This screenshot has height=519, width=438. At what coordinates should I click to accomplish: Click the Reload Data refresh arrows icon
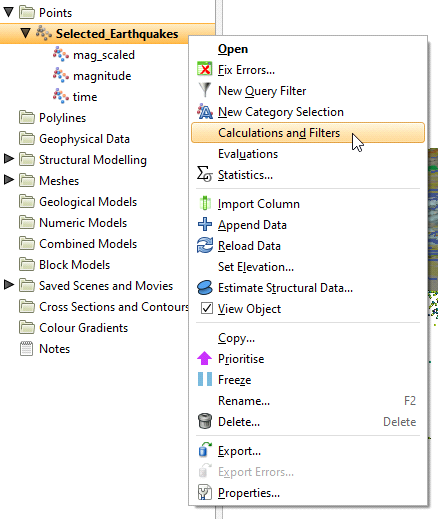click(205, 245)
